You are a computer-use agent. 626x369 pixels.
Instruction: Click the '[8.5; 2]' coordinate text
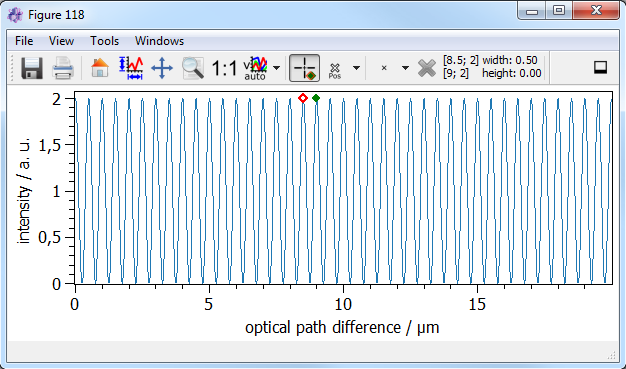461,60
